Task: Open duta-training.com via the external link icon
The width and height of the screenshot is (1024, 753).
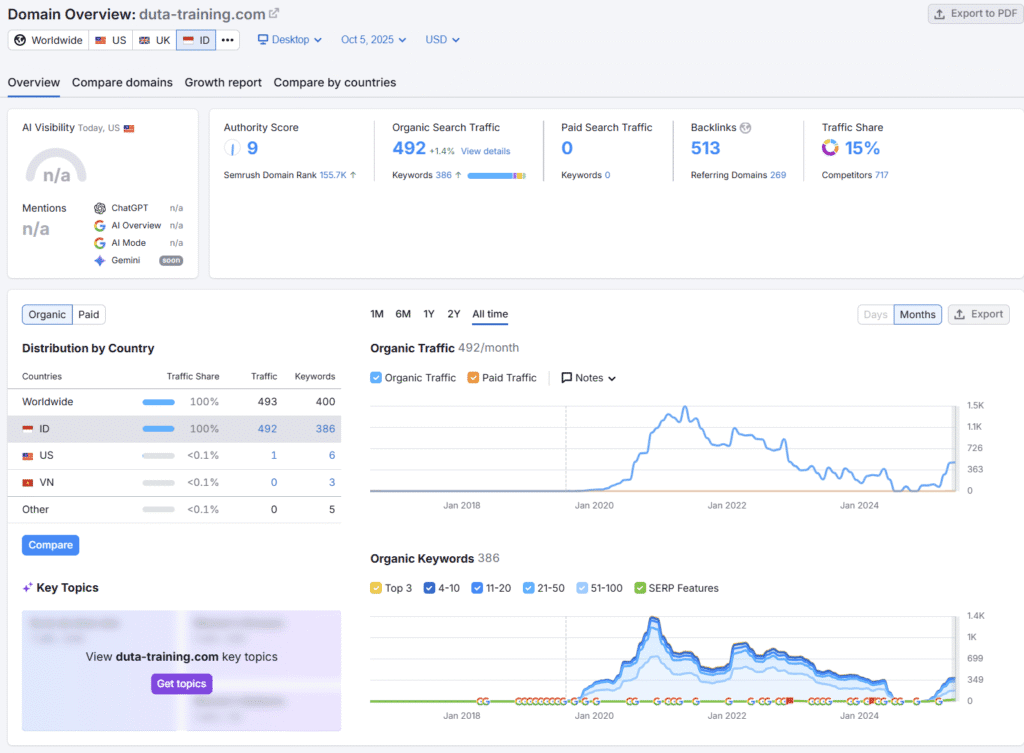Action: [272, 14]
